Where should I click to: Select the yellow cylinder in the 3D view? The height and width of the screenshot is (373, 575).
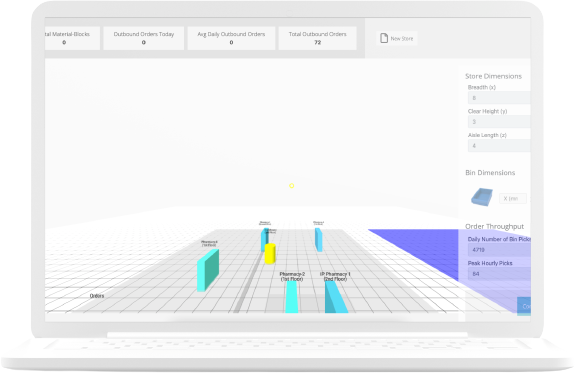coord(270,253)
